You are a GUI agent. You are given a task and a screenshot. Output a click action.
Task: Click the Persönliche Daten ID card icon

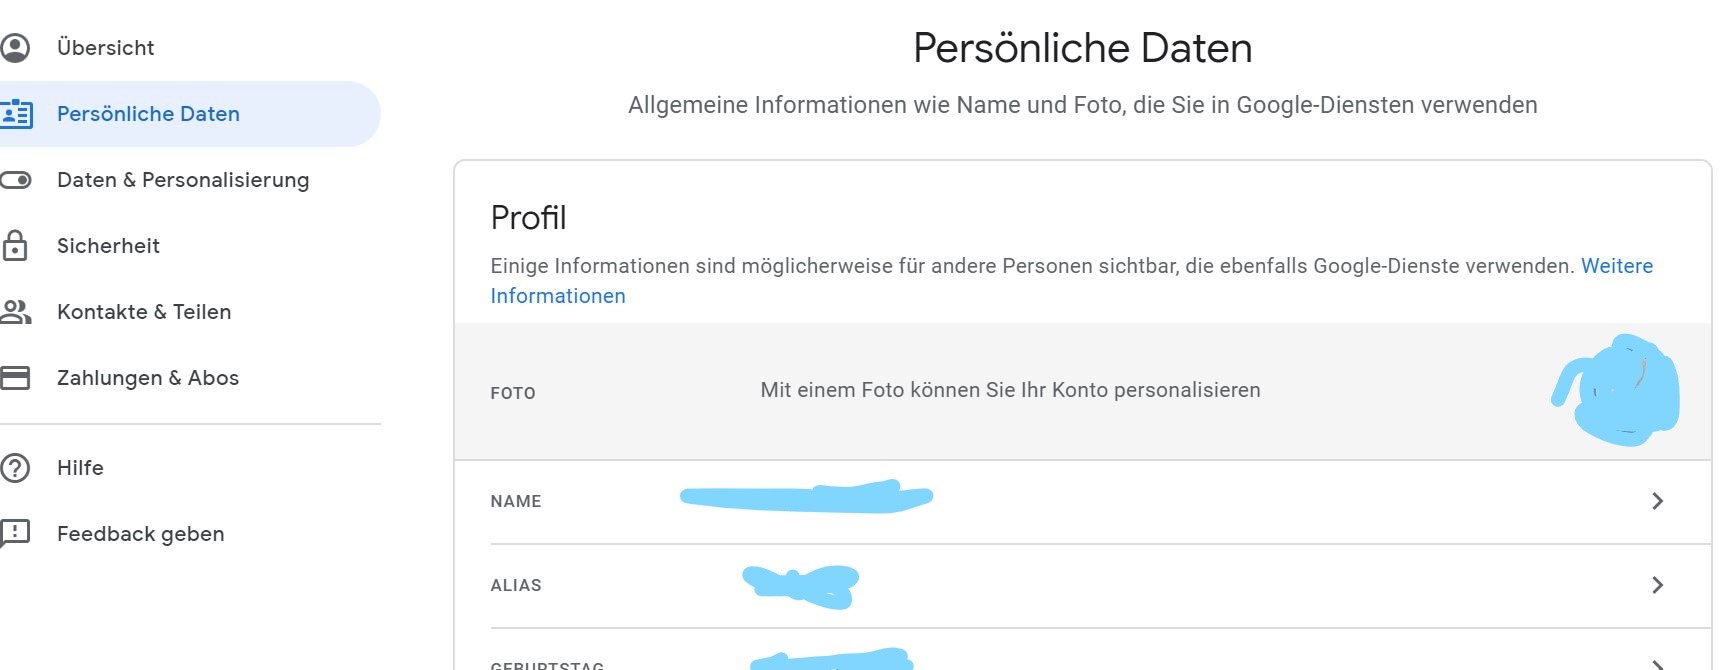[x=16, y=114]
